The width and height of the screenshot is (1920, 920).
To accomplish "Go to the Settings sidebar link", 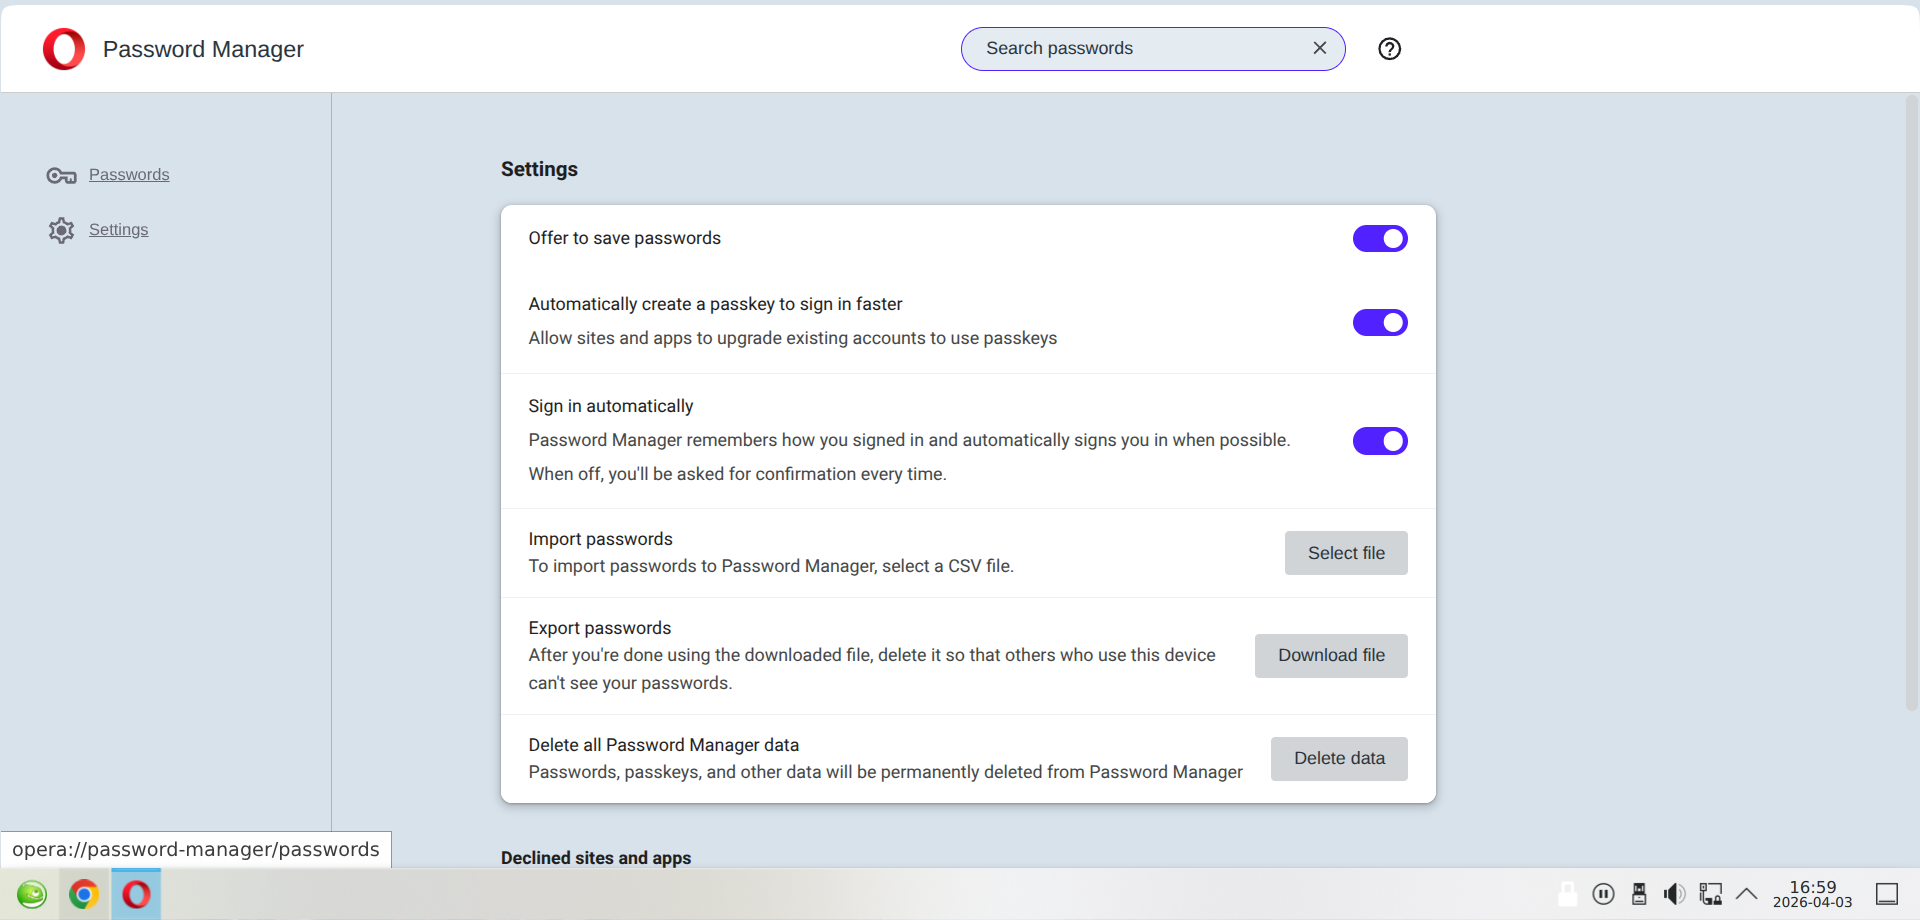I will click(118, 230).
